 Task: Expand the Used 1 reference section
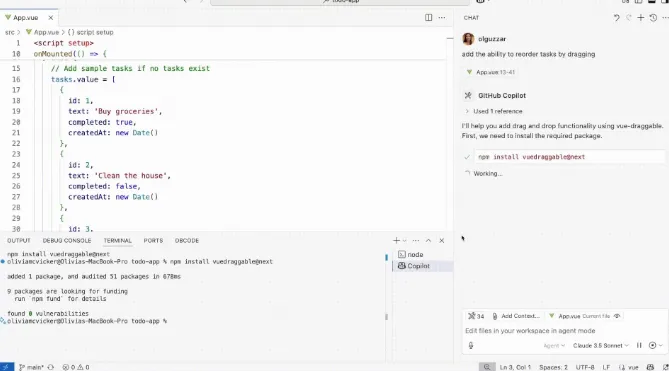[494, 111]
